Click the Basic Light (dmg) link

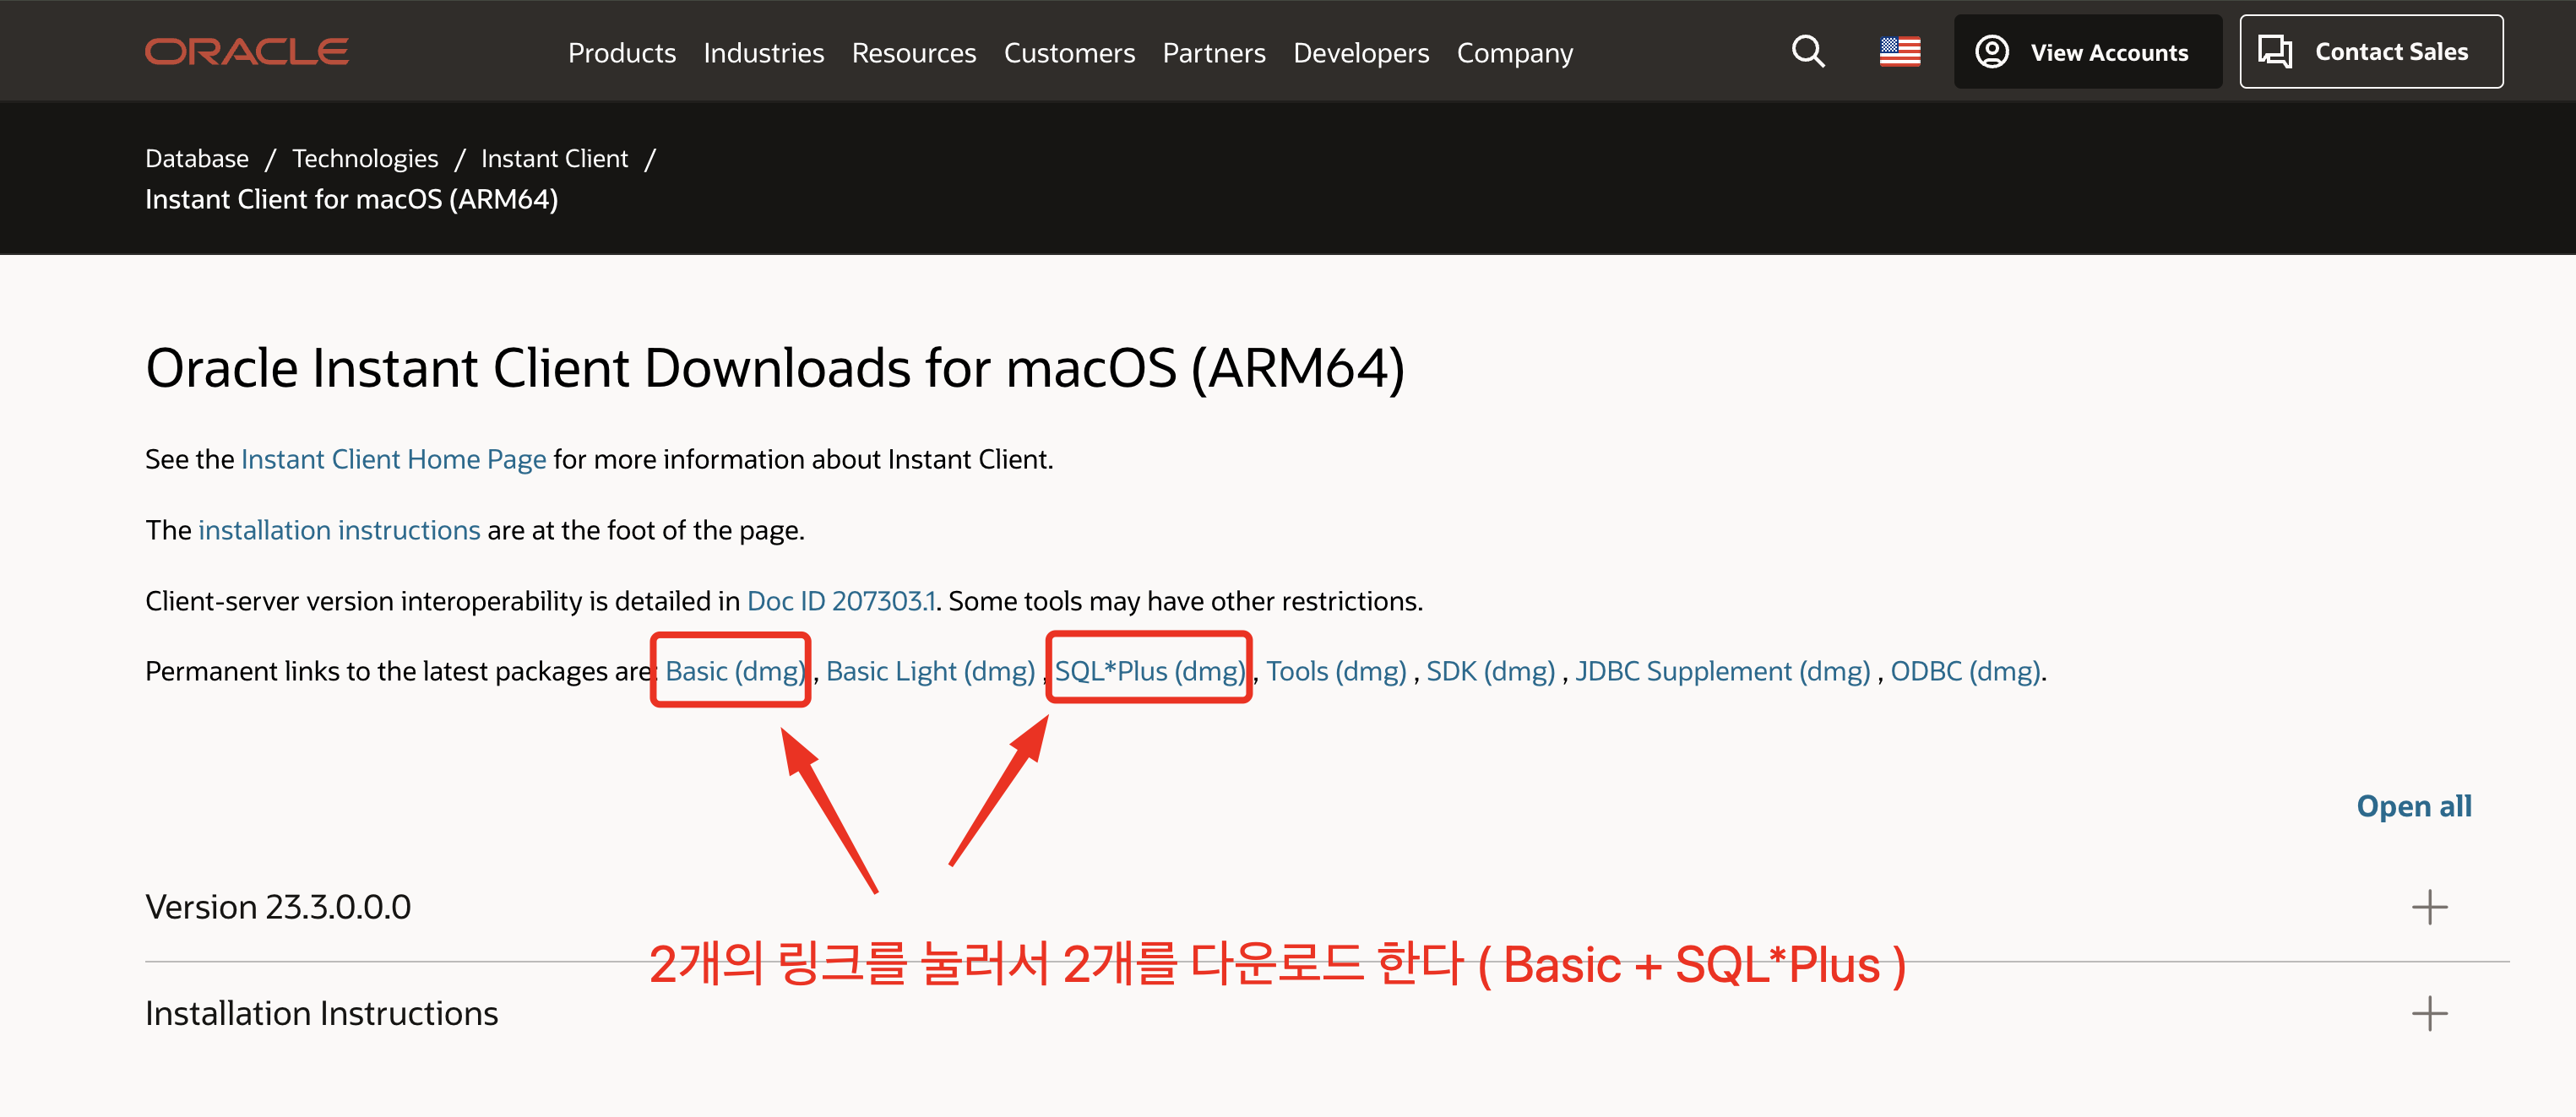click(x=929, y=671)
